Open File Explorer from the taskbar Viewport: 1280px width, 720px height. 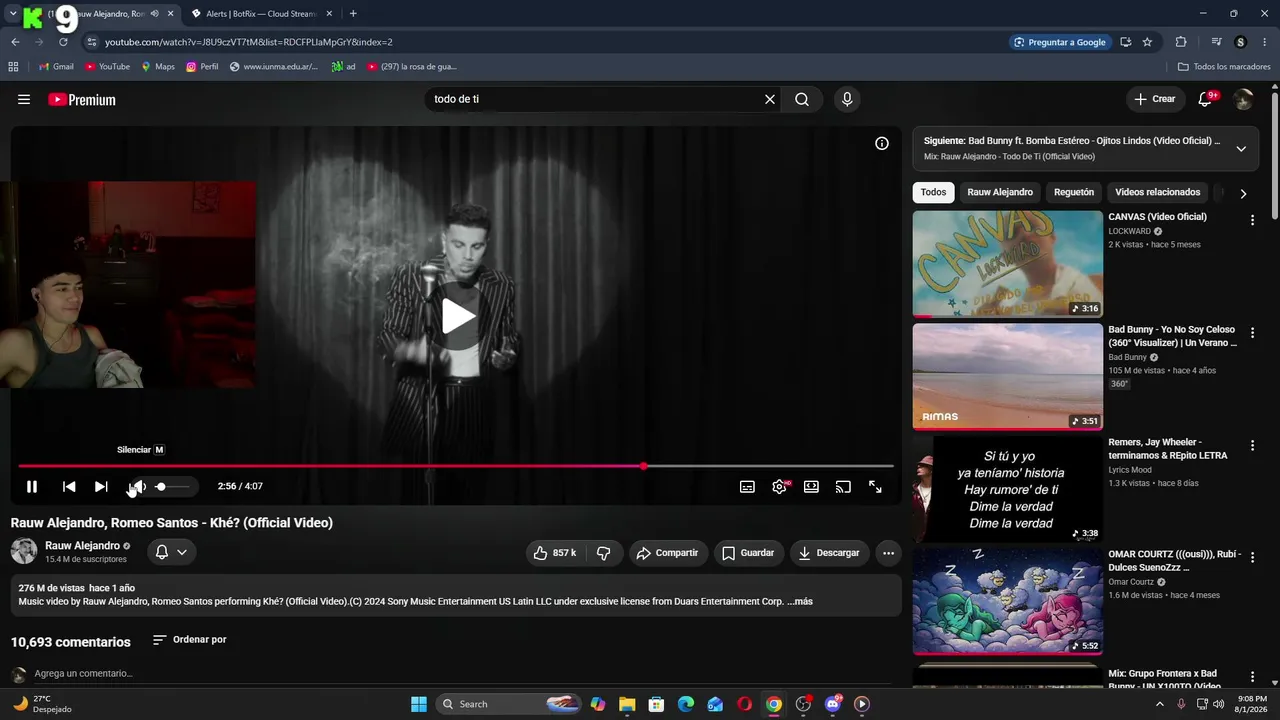pos(627,704)
